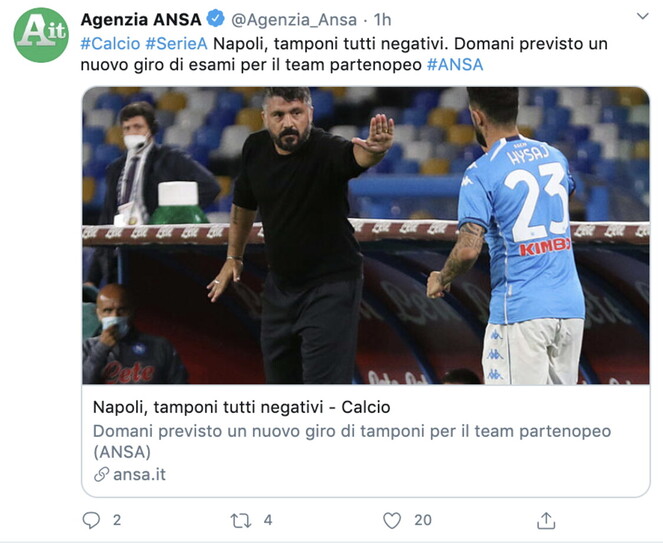
Task: Like the tweet with heart icon
Action: click(392, 520)
